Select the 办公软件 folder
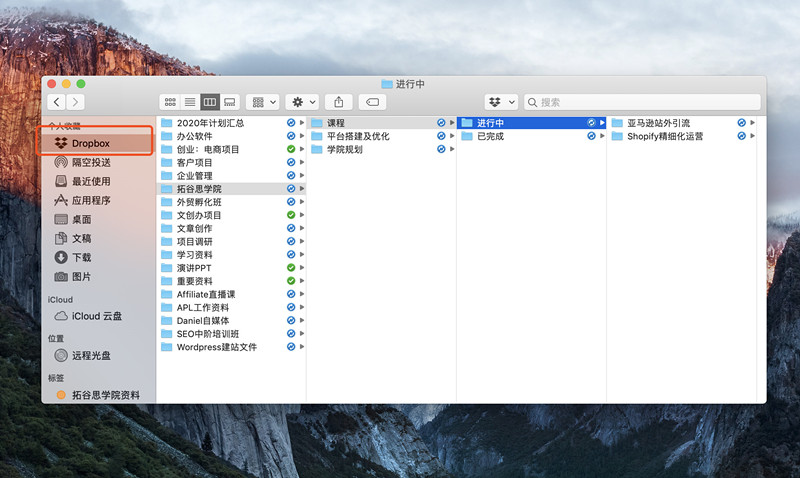This screenshot has height=478, width=800. tap(231, 136)
